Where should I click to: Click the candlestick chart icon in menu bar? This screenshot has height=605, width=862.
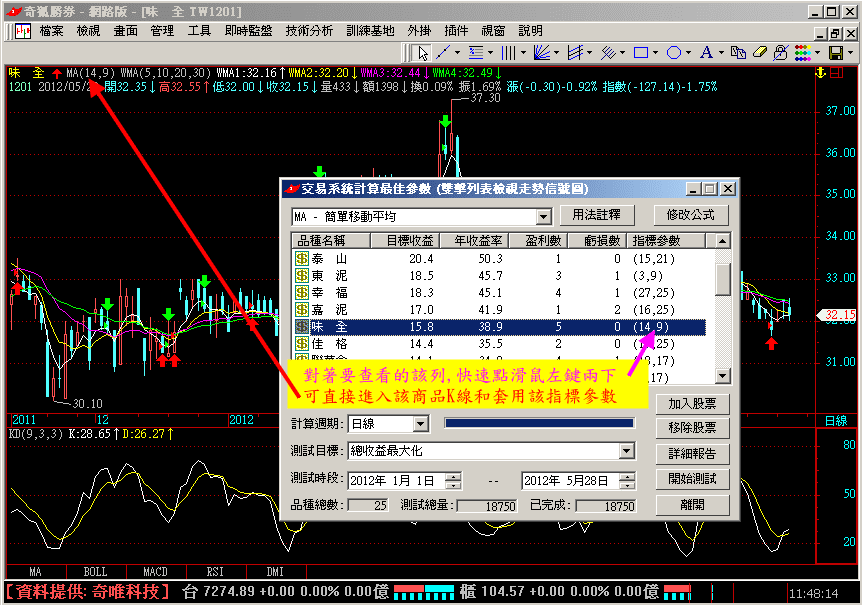point(23,31)
